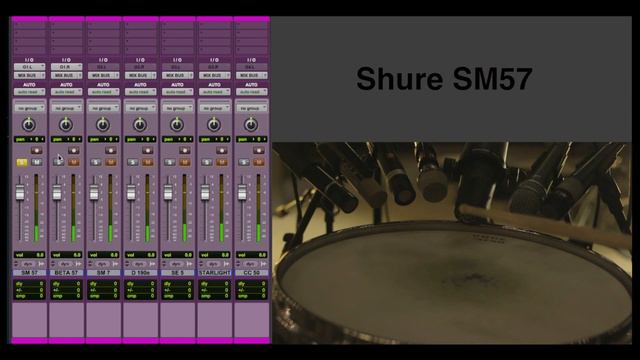Solo the SM 7 track
Screen dimensions: 640x360
coord(96,162)
